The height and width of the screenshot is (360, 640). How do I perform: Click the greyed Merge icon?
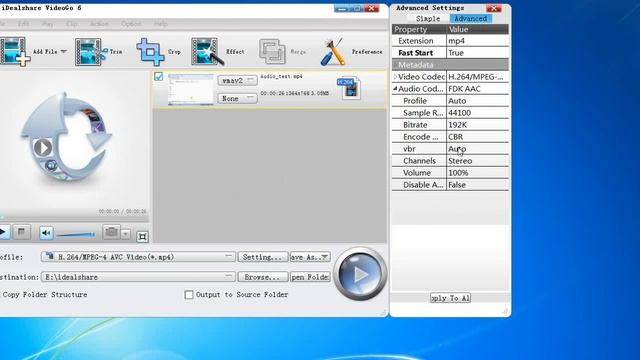[x=272, y=51]
